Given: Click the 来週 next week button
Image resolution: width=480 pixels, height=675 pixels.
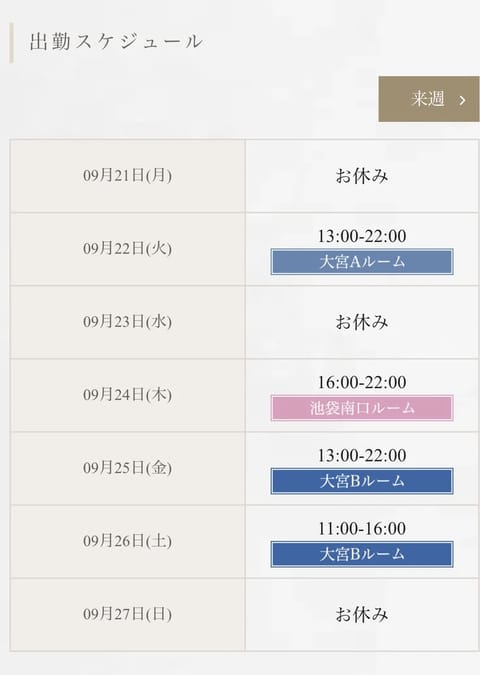Looking at the screenshot, I should click(429, 99).
